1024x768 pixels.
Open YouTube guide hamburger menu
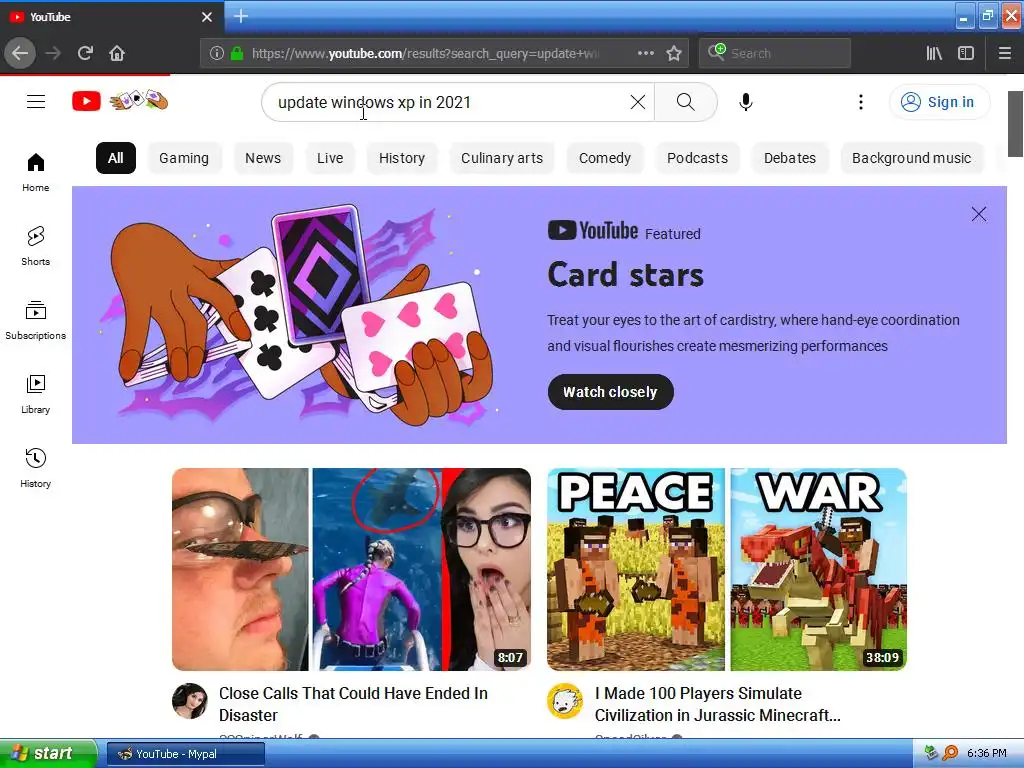(36, 102)
